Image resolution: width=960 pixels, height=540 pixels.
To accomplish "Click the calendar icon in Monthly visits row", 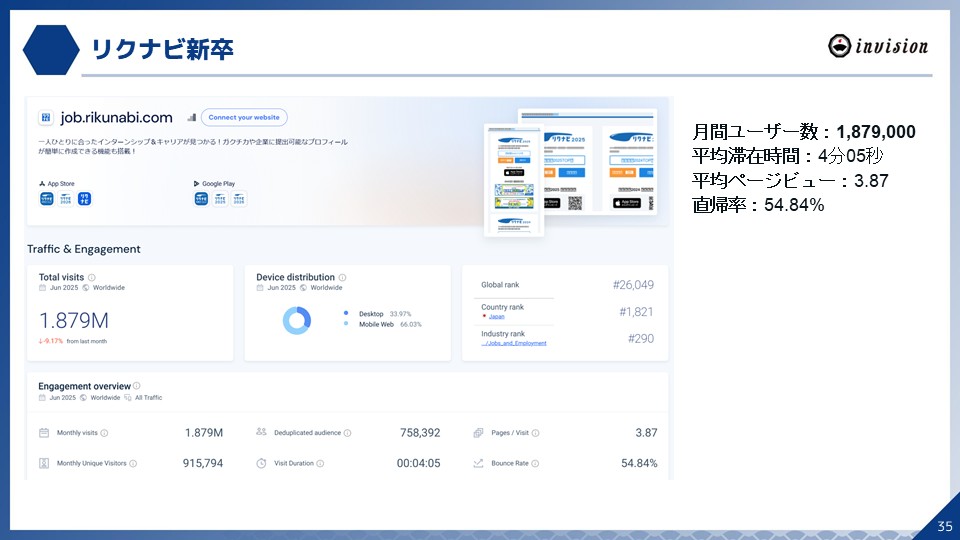I will click(x=44, y=433).
